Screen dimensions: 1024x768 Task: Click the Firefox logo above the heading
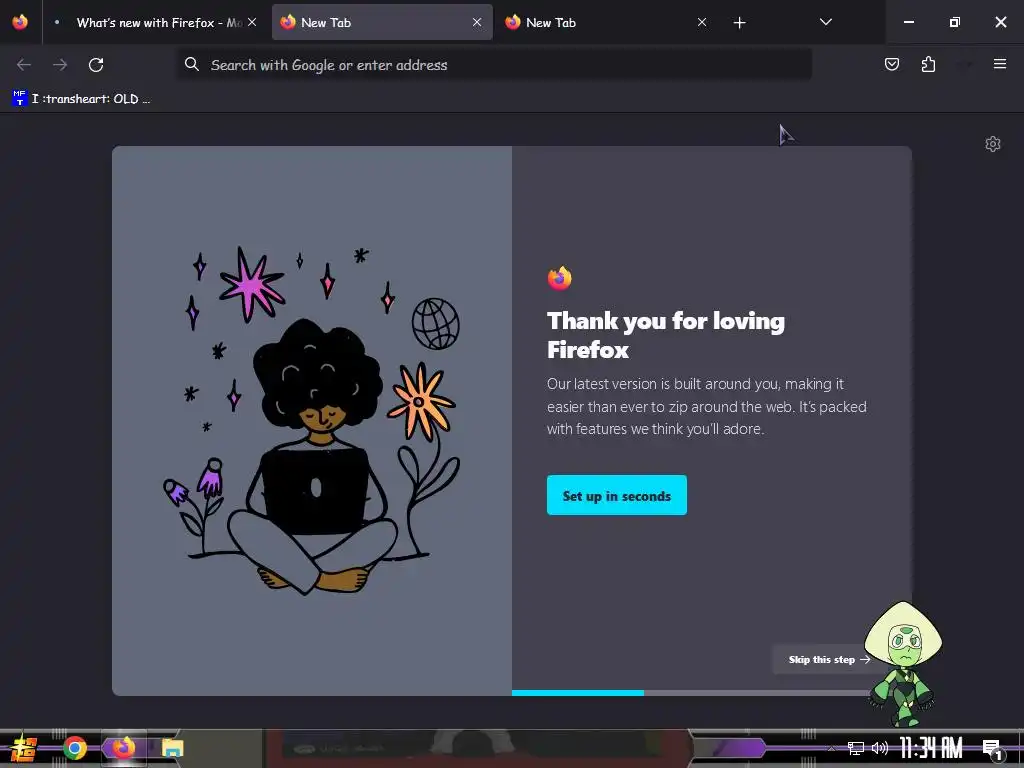click(559, 278)
